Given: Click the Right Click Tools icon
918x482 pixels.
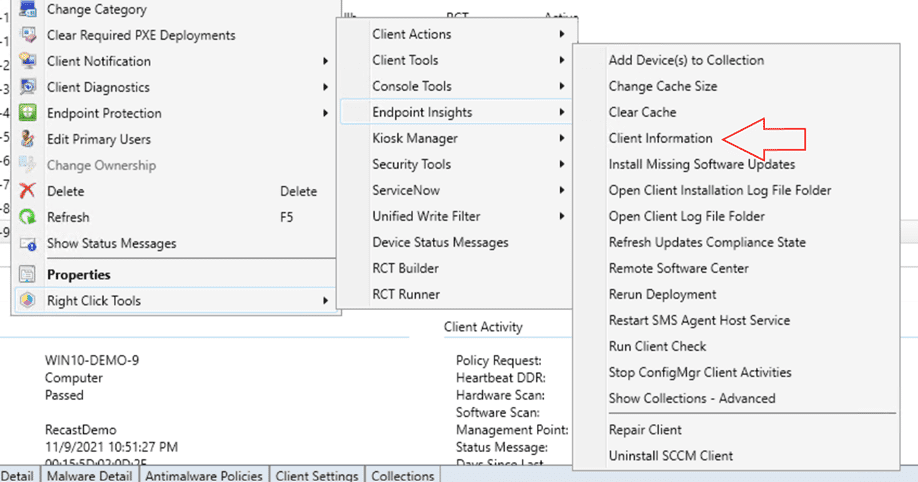Looking at the screenshot, I should 28,301.
